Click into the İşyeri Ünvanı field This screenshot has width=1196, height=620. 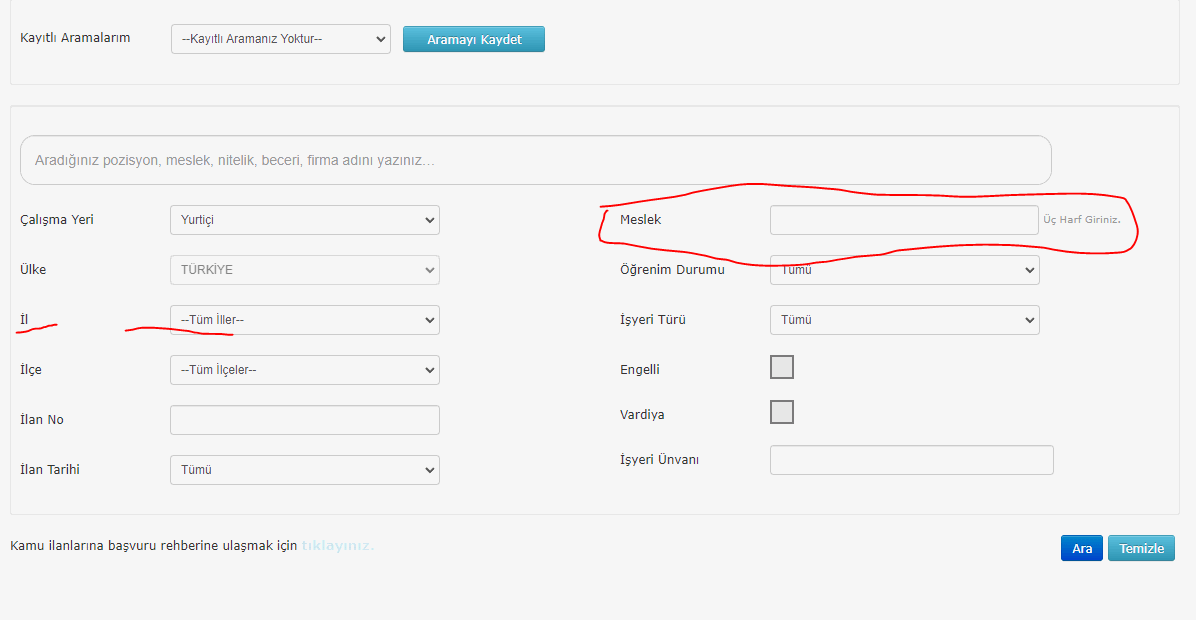click(x=911, y=460)
